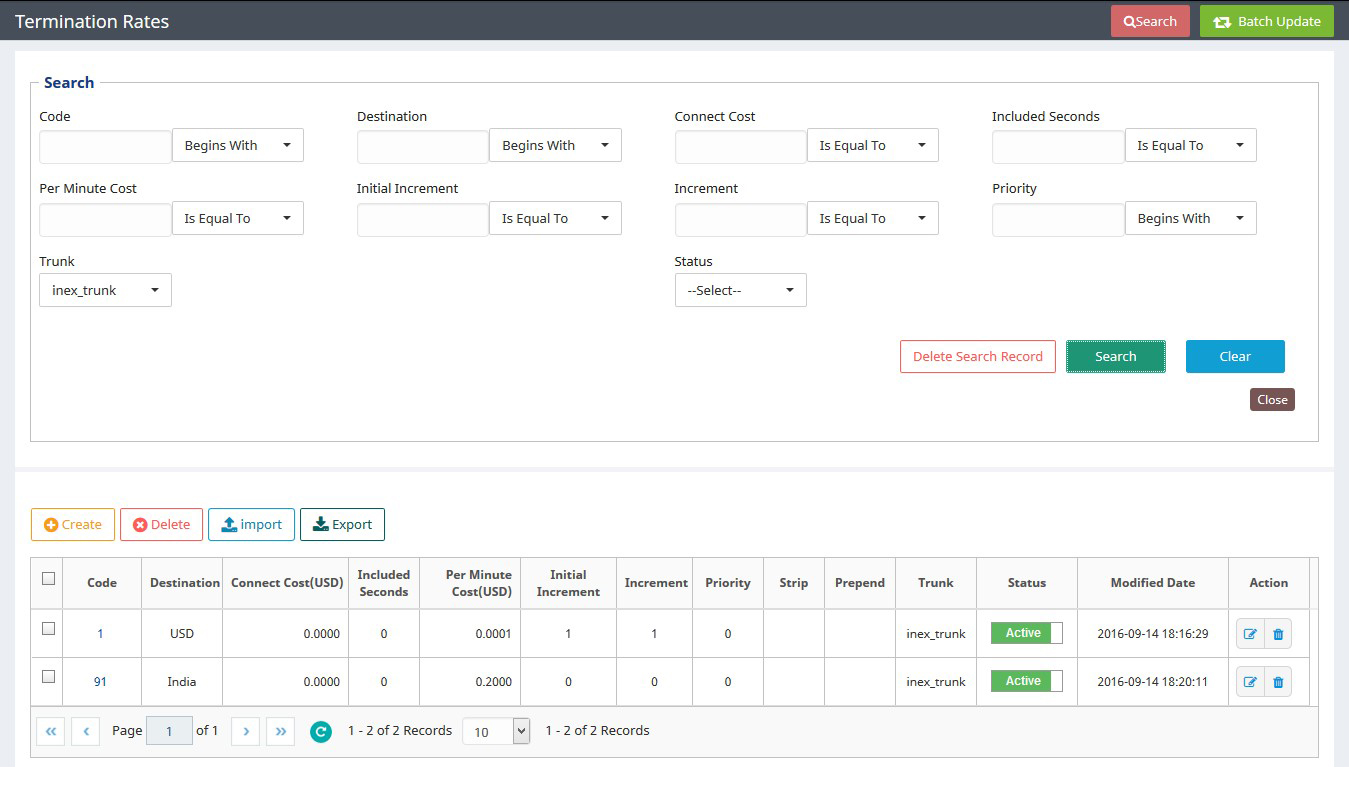The height and width of the screenshot is (787, 1349).
Task: Click the 2016-09-14 18:16:29 date cell
Action: (x=1153, y=634)
